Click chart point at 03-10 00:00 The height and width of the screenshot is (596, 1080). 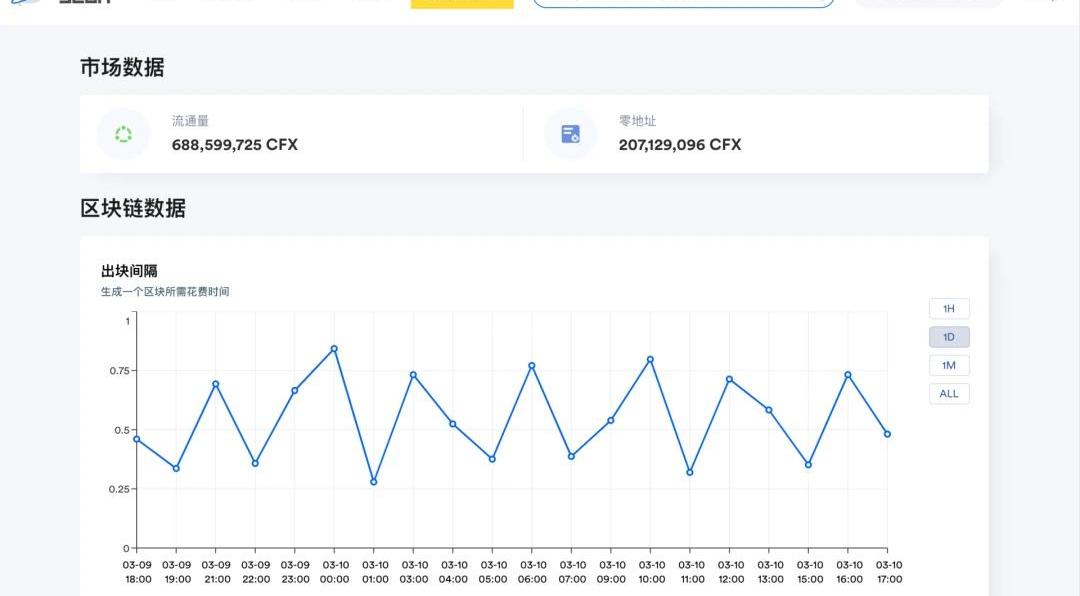[x=334, y=349]
